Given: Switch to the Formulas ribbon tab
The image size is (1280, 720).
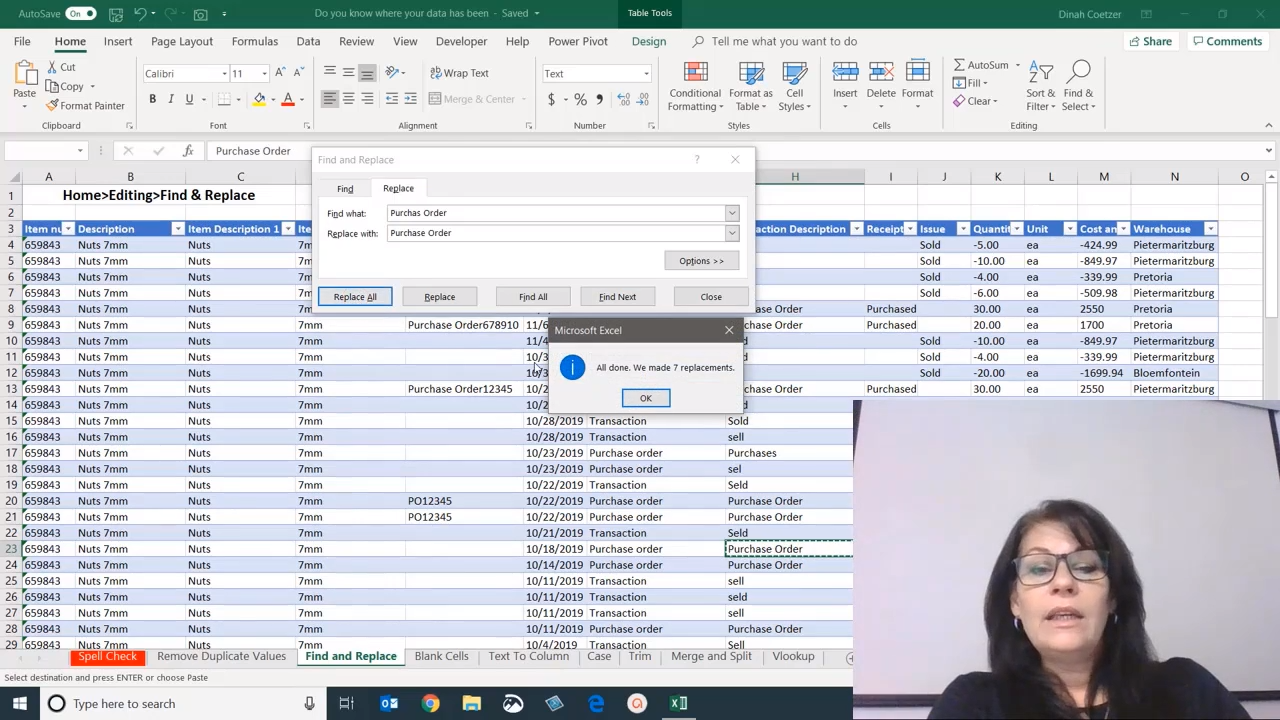Looking at the screenshot, I should pos(255,41).
